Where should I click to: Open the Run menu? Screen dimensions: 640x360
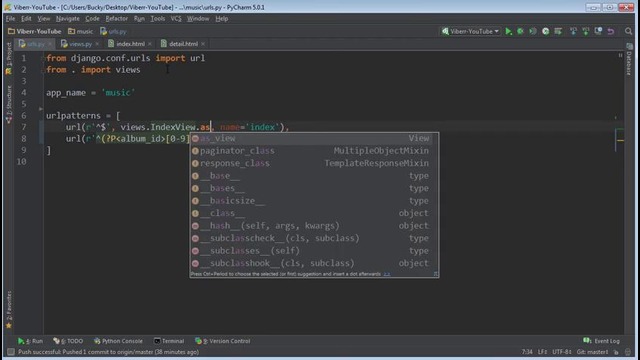[x=139, y=19]
